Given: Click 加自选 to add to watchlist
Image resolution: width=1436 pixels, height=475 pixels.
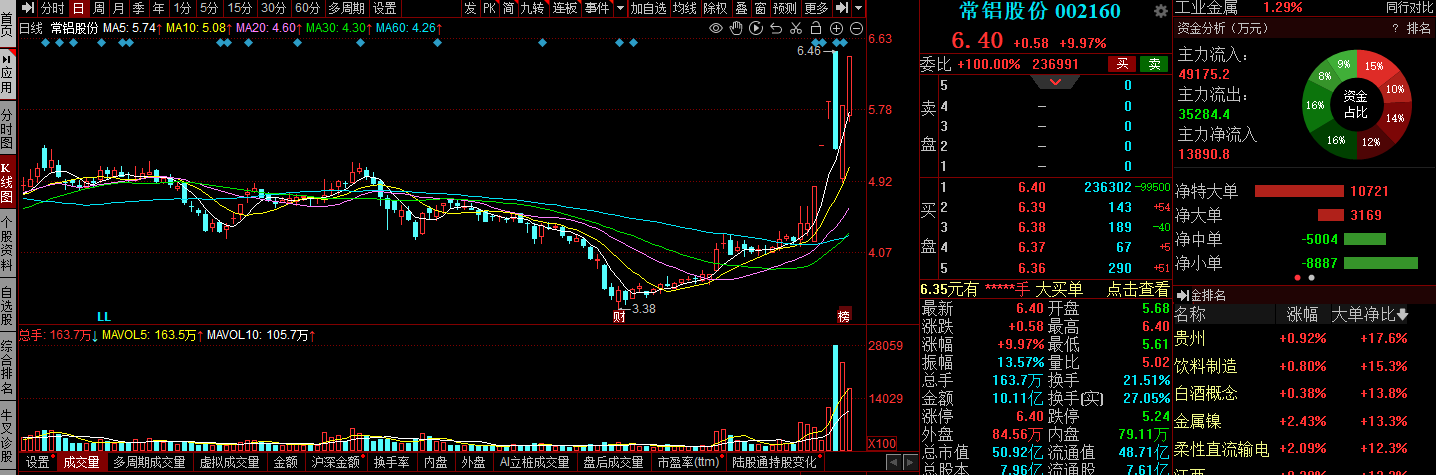Looking at the screenshot, I should (x=648, y=8).
